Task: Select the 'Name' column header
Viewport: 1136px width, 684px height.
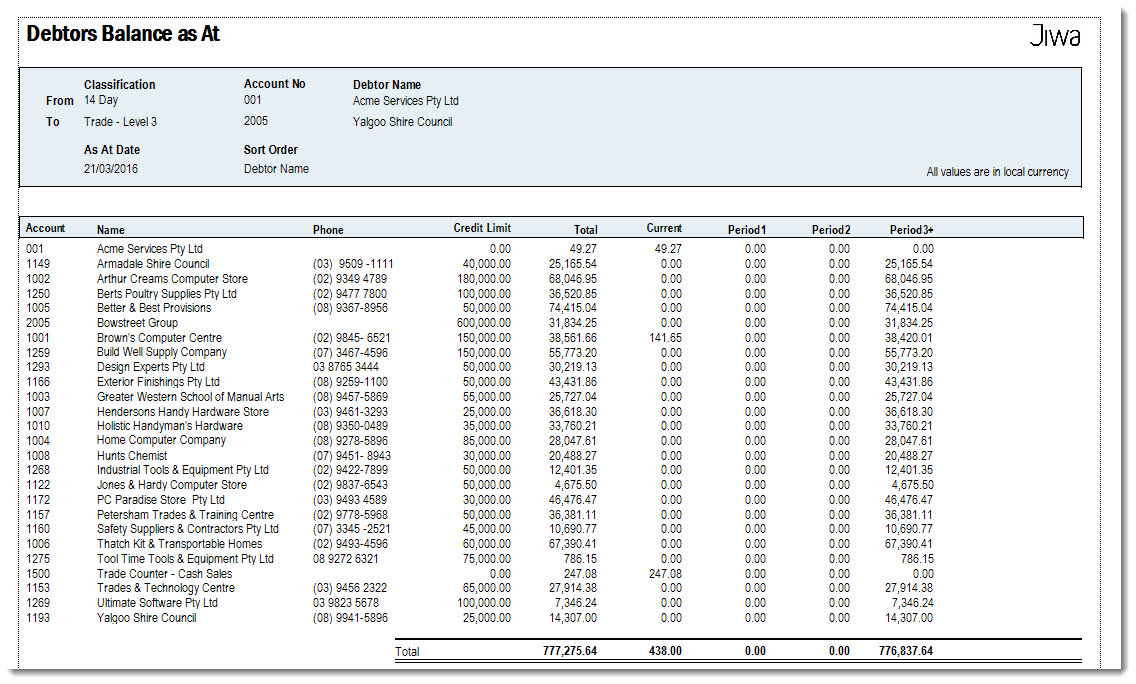Action: pos(111,230)
